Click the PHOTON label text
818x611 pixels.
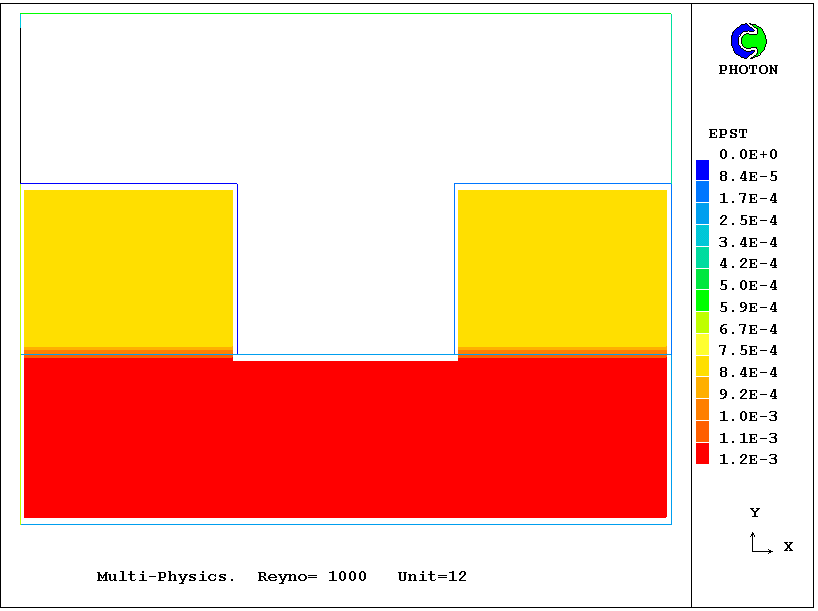[x=748, y=69]
